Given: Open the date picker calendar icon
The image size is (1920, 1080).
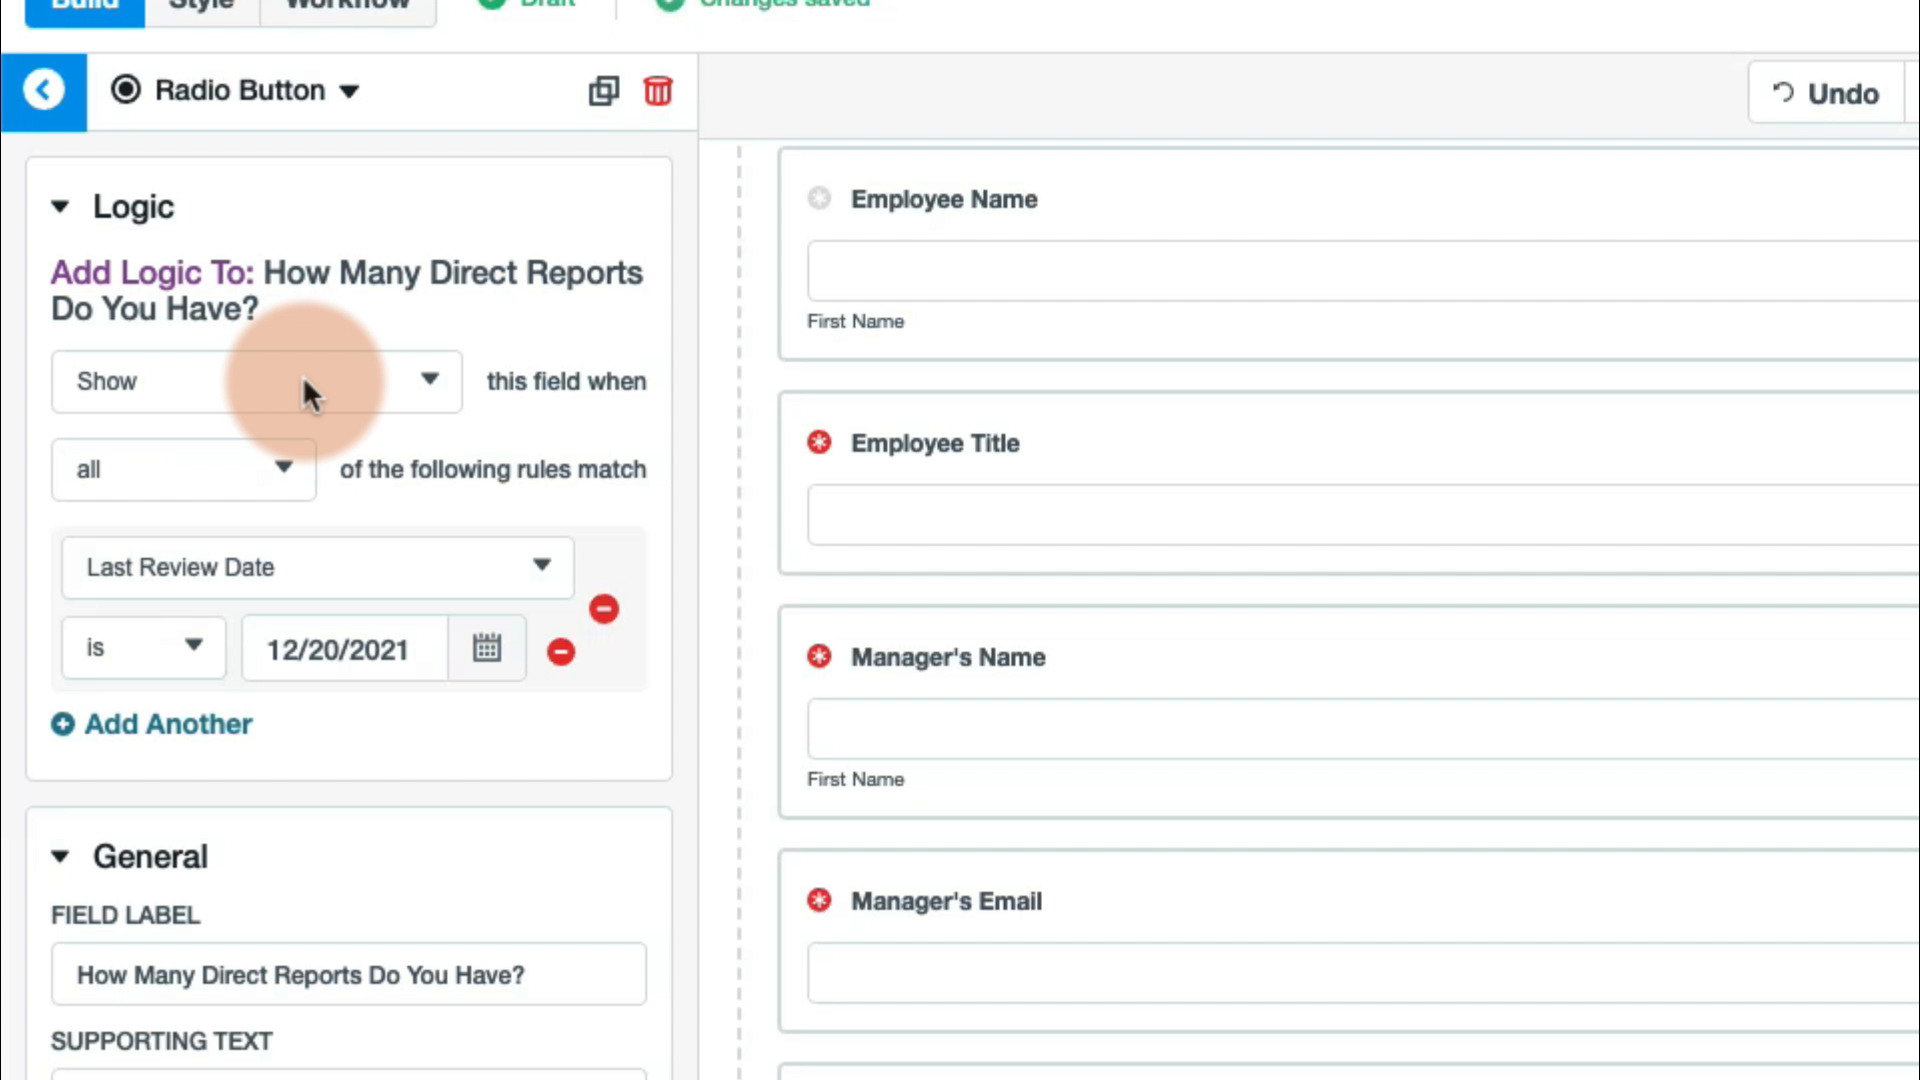Looking at the screenshot, I should pyautogui.click(x=487, y=648).
